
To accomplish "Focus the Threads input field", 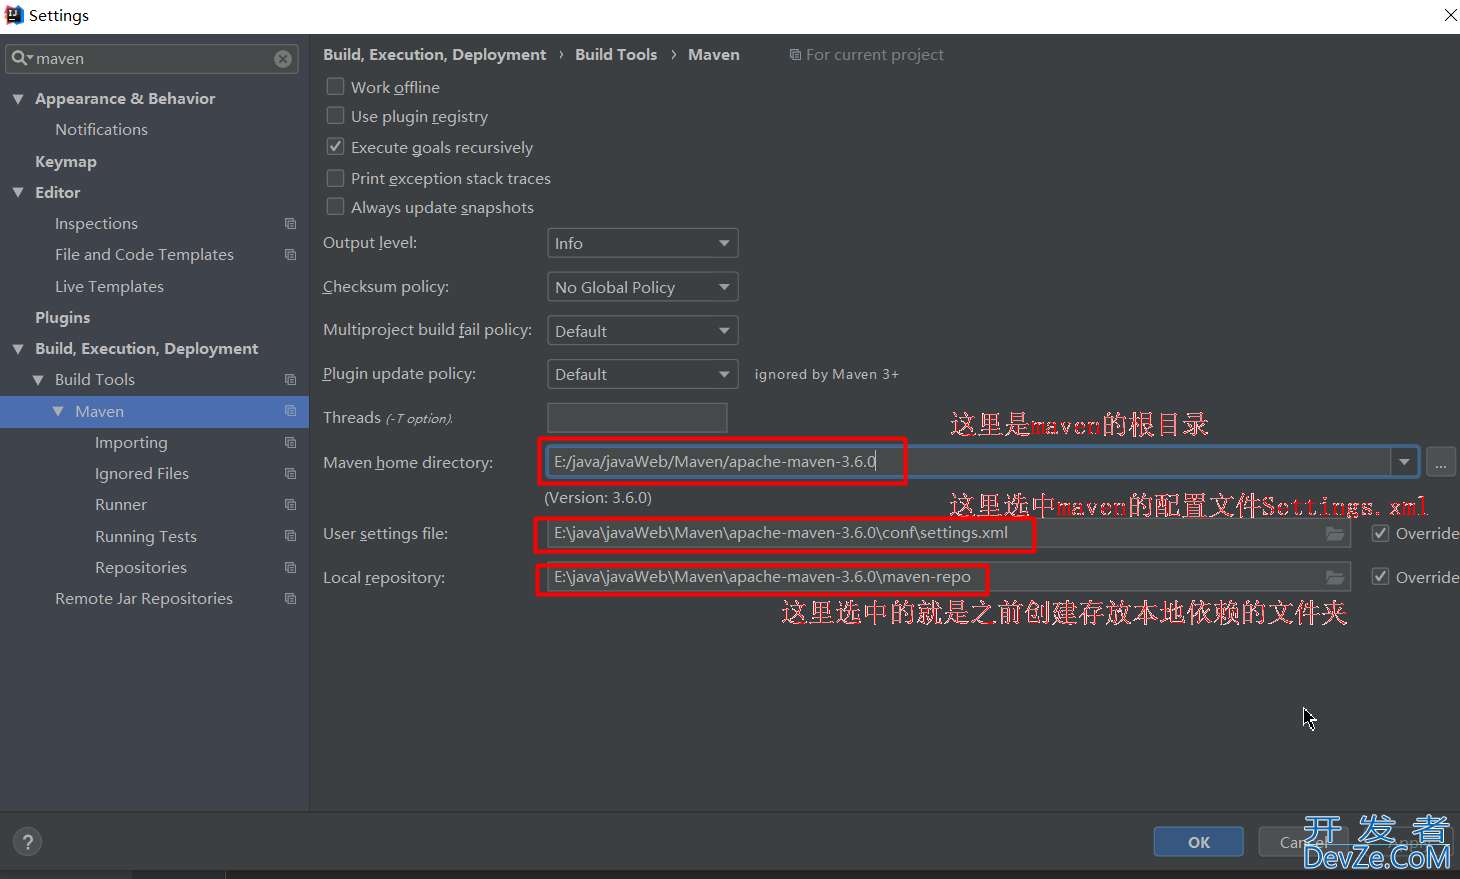I will tap(637, 418).
